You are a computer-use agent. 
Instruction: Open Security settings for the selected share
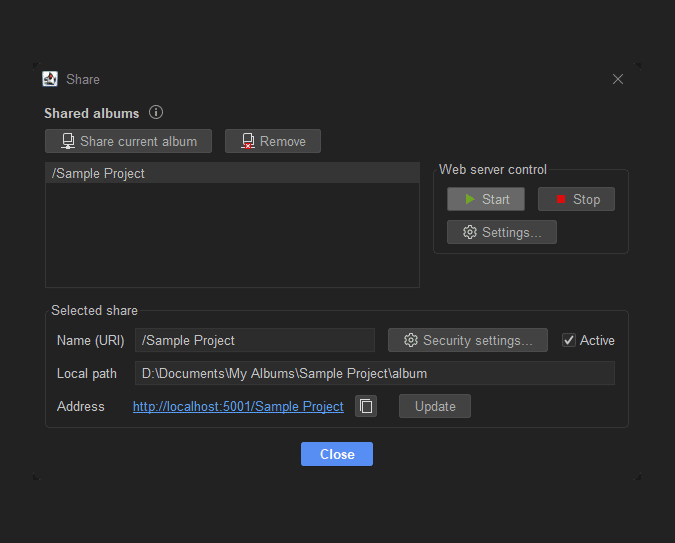pos(468,340)
